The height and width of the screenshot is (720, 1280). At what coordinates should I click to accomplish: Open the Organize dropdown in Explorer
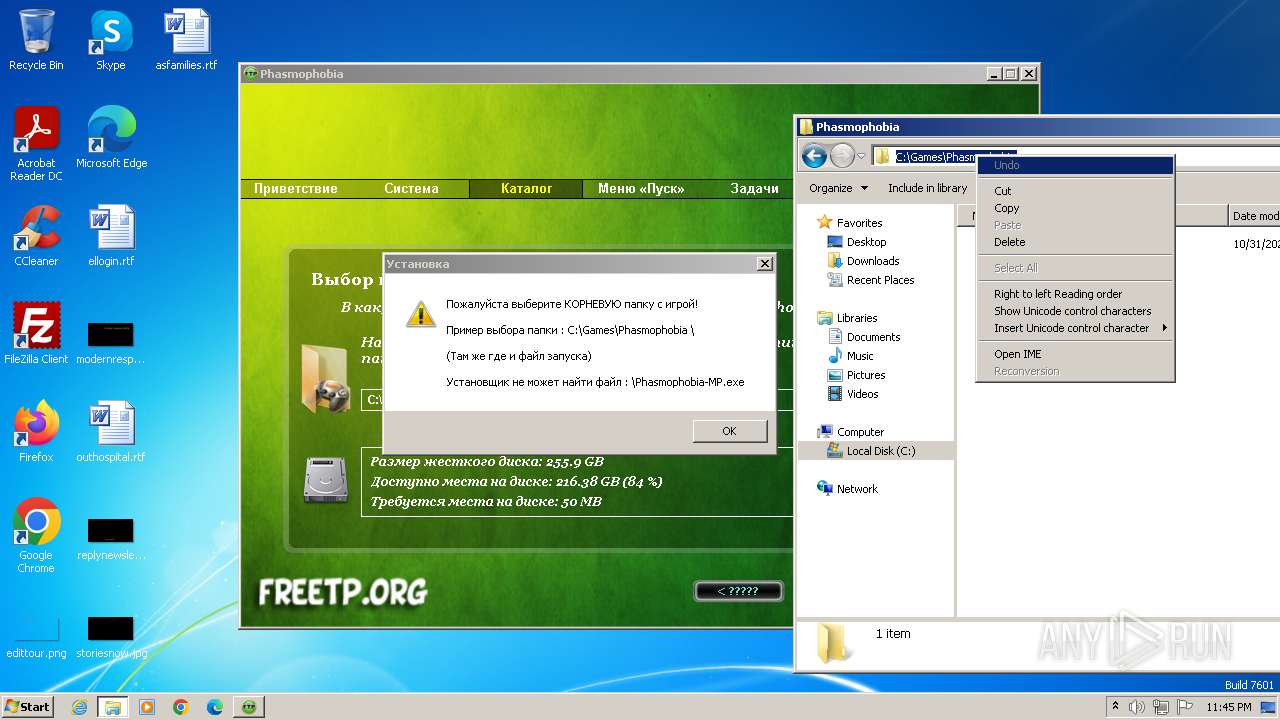[x=837, y=188]
